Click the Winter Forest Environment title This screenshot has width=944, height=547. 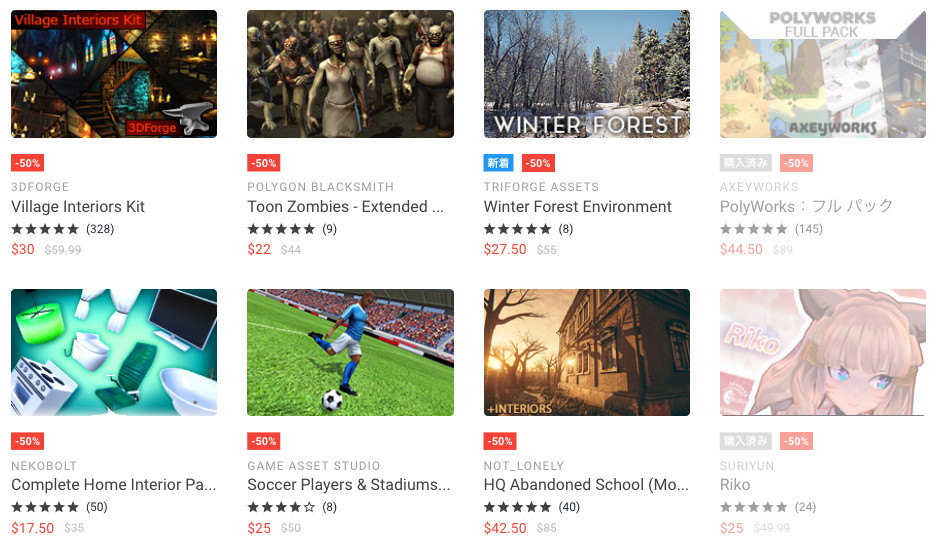click(x=577, y=206)
